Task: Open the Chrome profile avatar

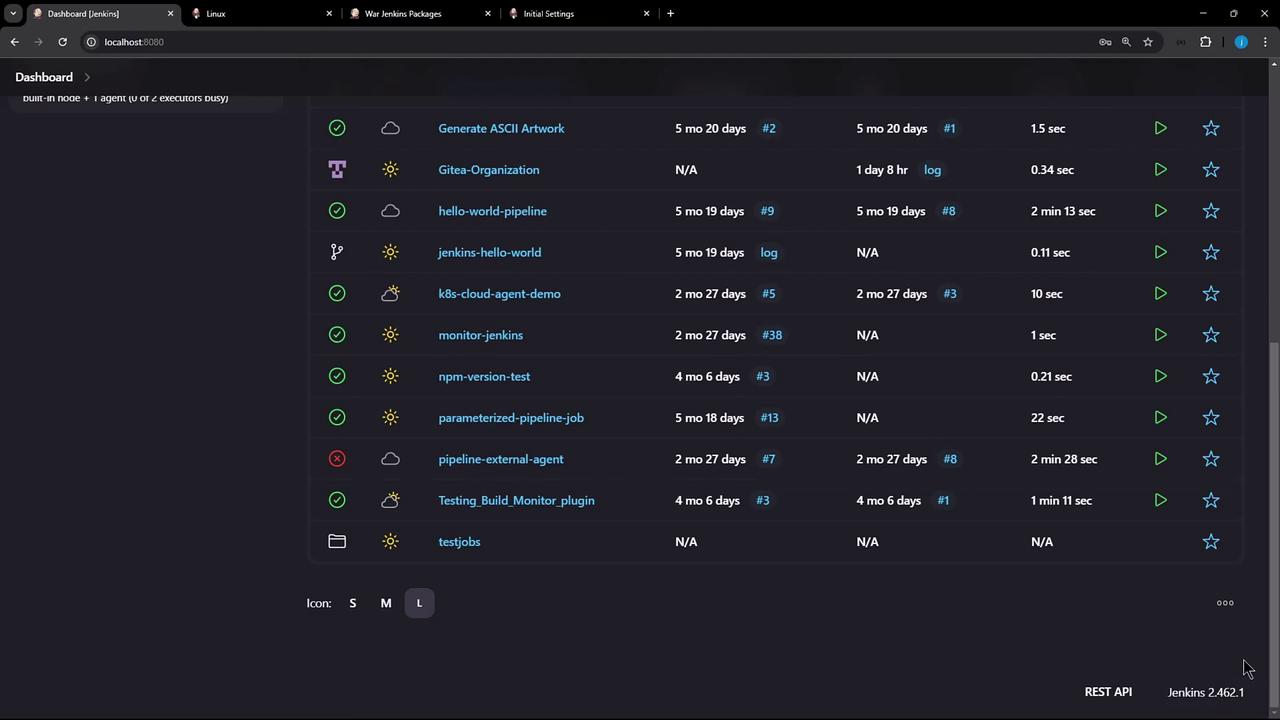Action: pos(1241,42)
